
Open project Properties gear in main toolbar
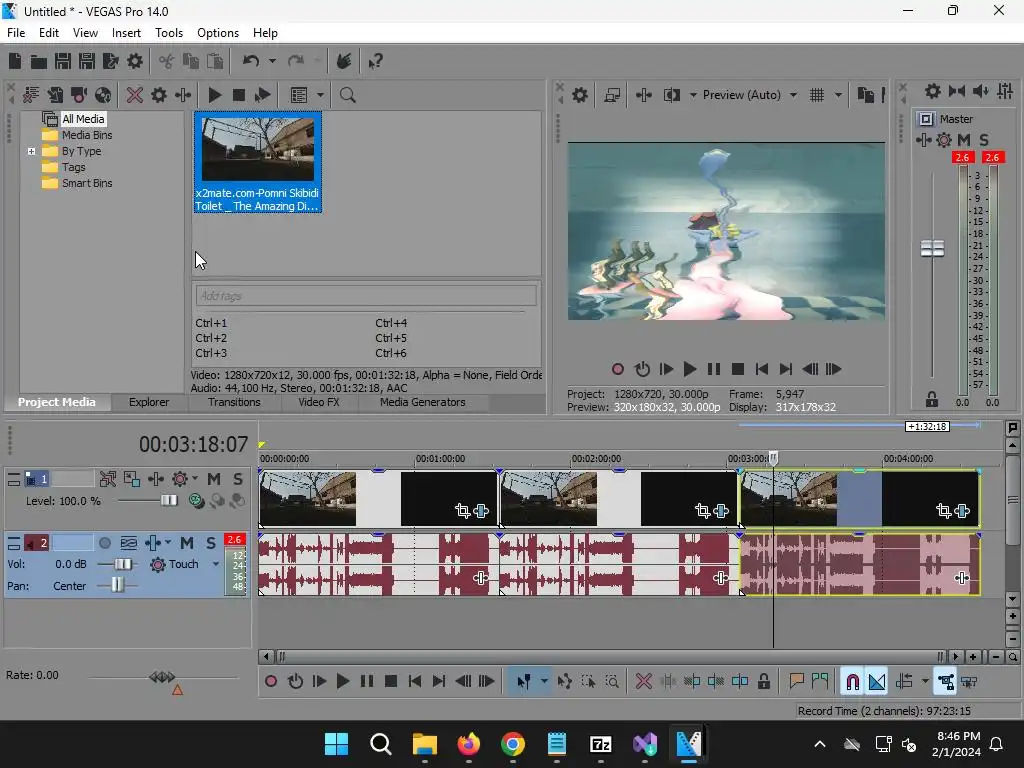tap(135, 61)
